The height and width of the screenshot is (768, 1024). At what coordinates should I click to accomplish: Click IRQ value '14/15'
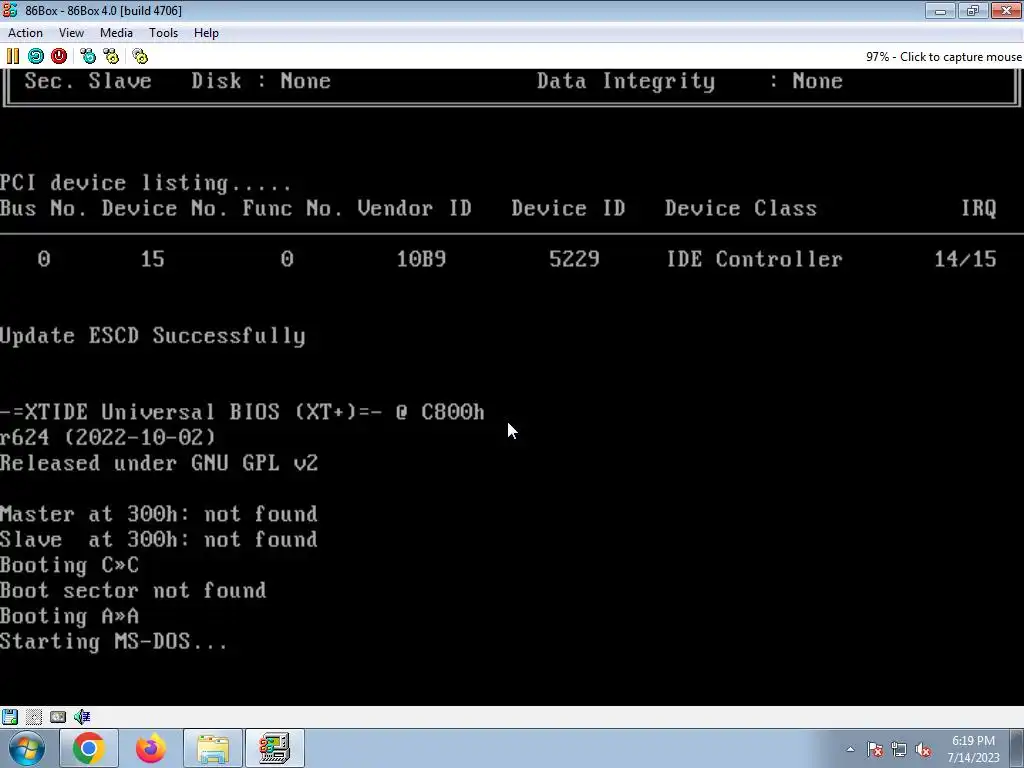[x=965, y=259]
